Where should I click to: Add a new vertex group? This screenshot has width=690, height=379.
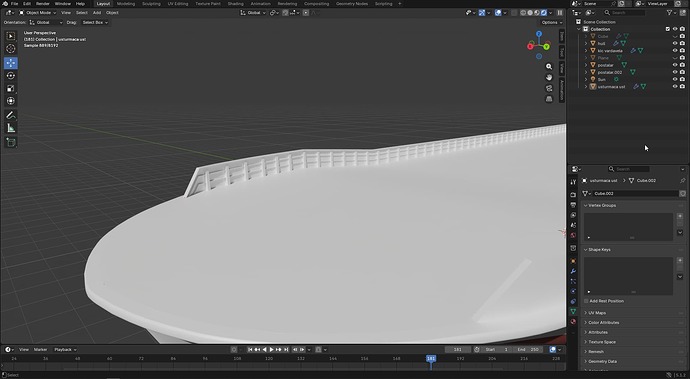pos(680,216)
